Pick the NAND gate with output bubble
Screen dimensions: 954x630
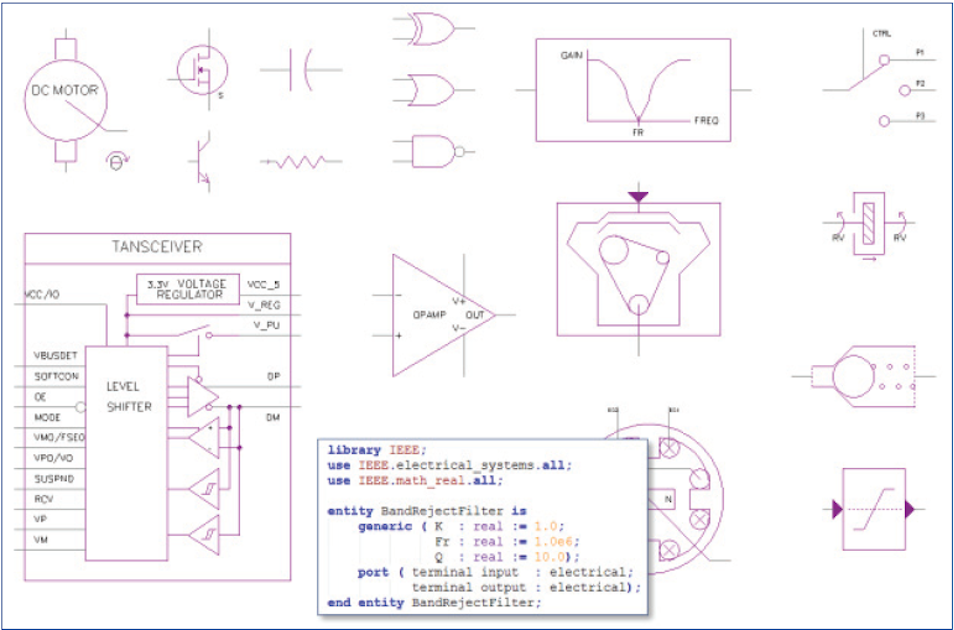coord(432,151)
